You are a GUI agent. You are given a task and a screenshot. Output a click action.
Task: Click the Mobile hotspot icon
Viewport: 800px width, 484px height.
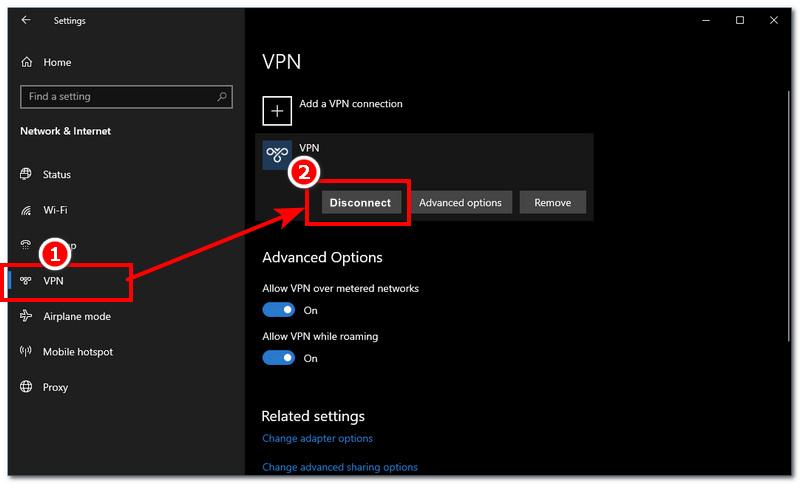pyautogui.click(x=26, y=352)
